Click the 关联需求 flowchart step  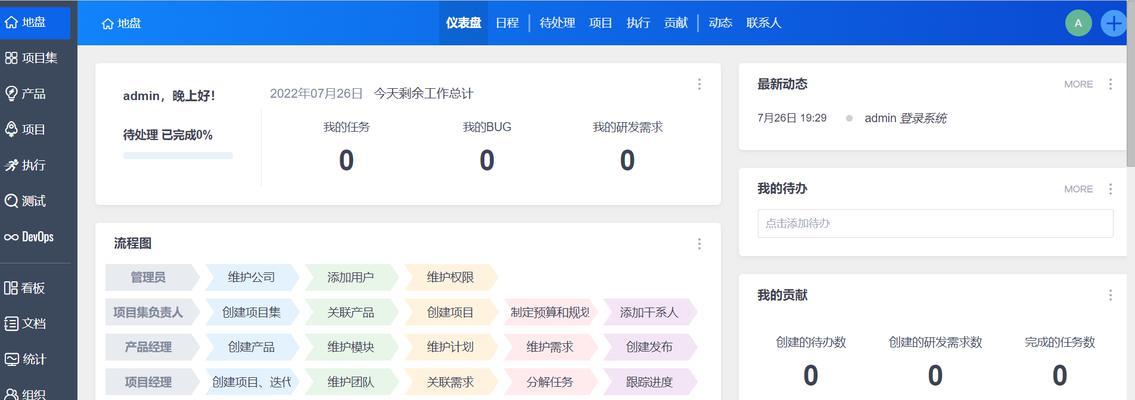(x=450, y=382)
